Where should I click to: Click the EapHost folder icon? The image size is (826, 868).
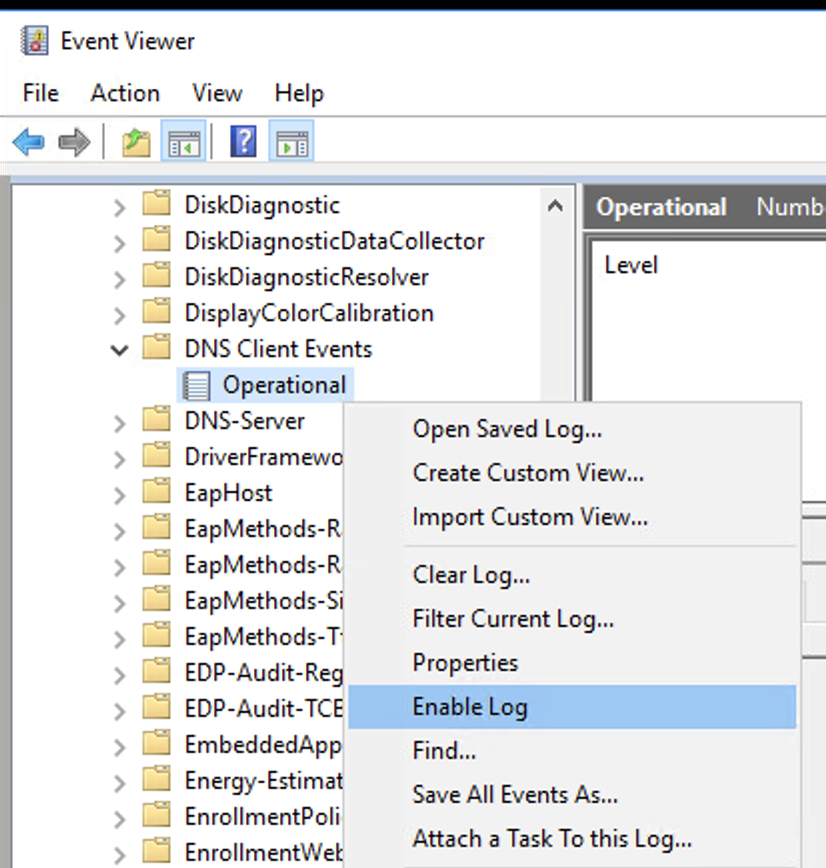click(x=156, y=492)
